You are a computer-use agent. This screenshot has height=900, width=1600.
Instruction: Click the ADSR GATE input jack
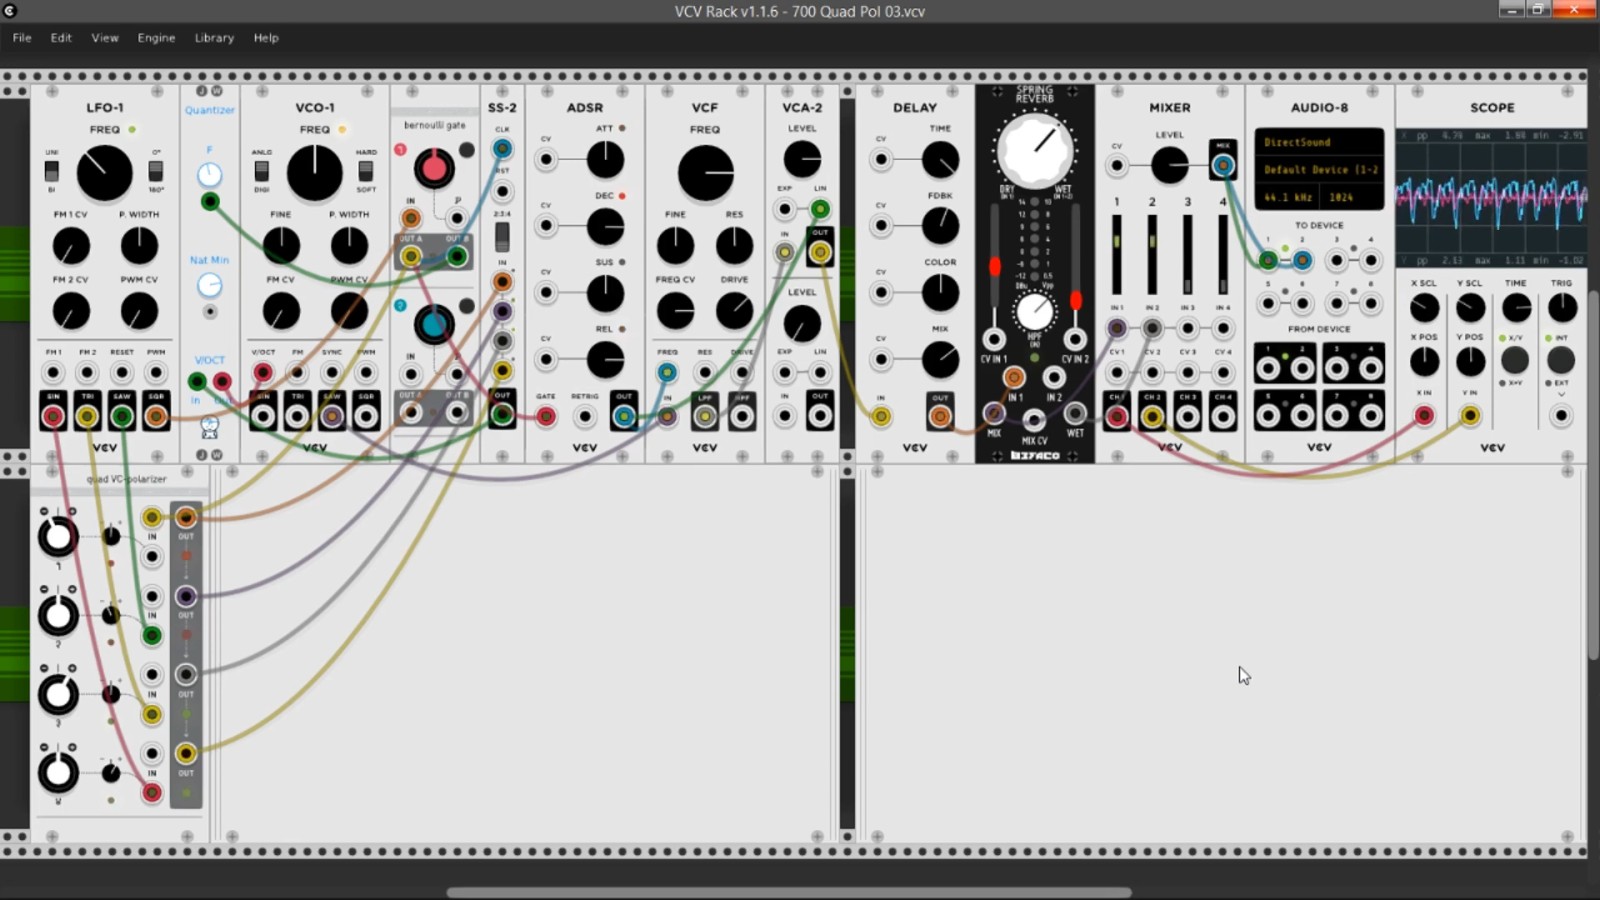coord(546,416)
